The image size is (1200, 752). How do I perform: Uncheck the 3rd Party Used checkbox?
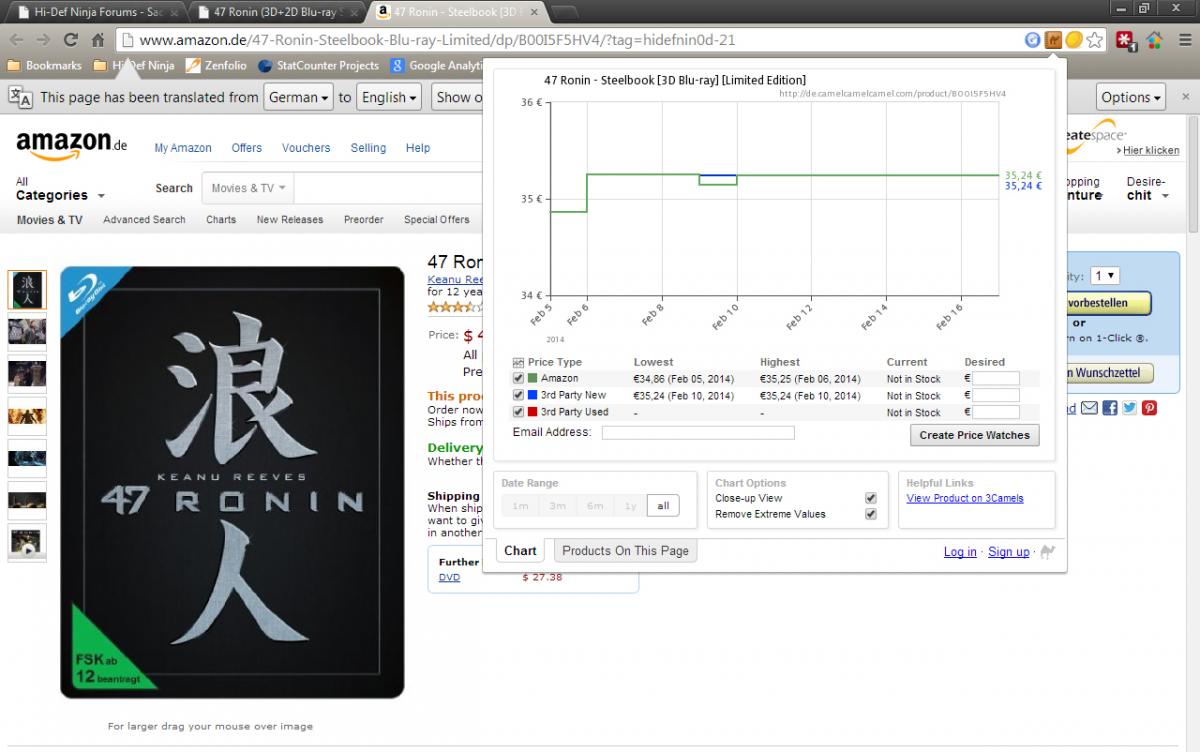point(518,412)
